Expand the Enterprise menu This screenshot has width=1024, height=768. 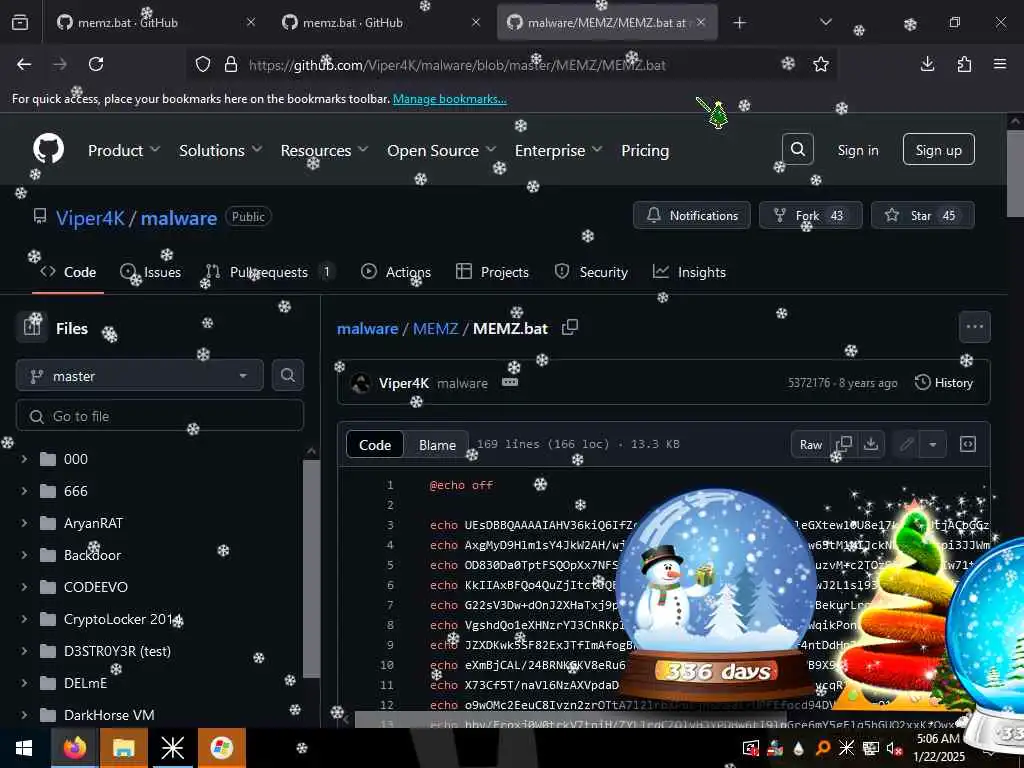[x=558, y=150]
